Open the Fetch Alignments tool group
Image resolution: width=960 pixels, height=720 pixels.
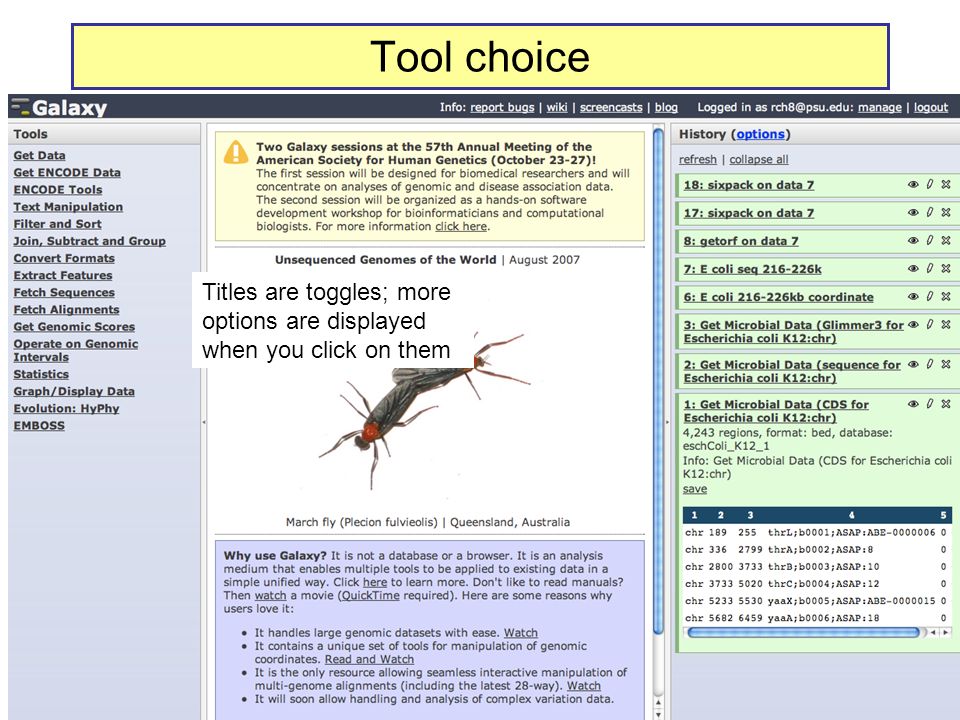[66, 310]
